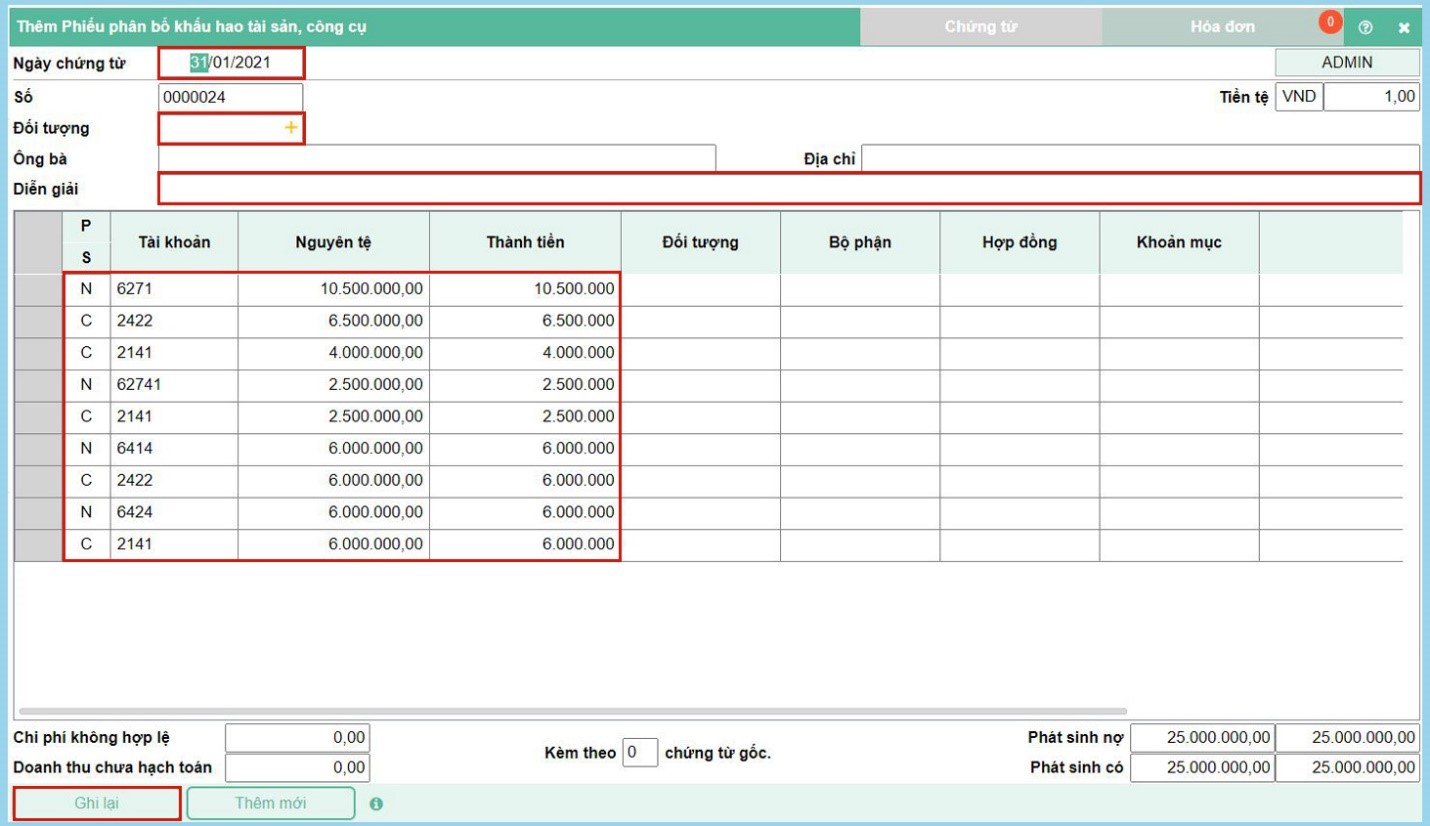The height and width of the screenshot is (826, 1430).
Task: Click the red notification badge
Action: coord(1330,22)
